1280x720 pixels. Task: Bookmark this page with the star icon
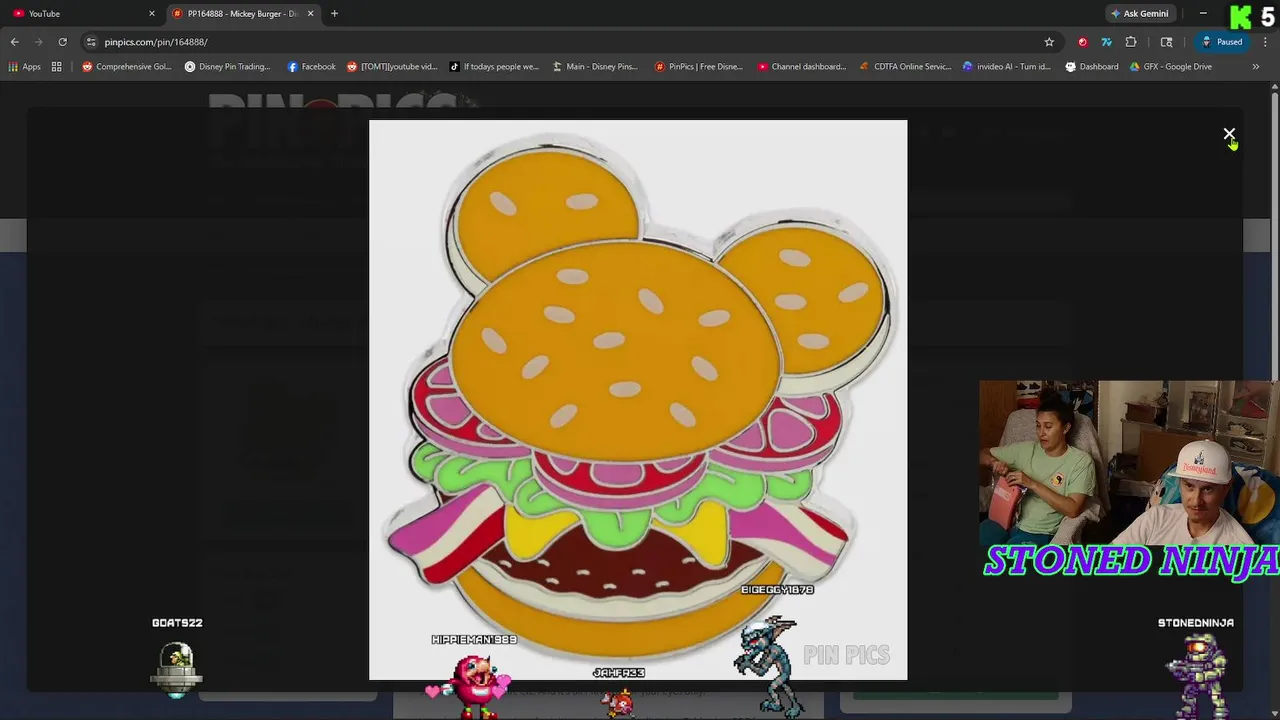(1049, 42)
